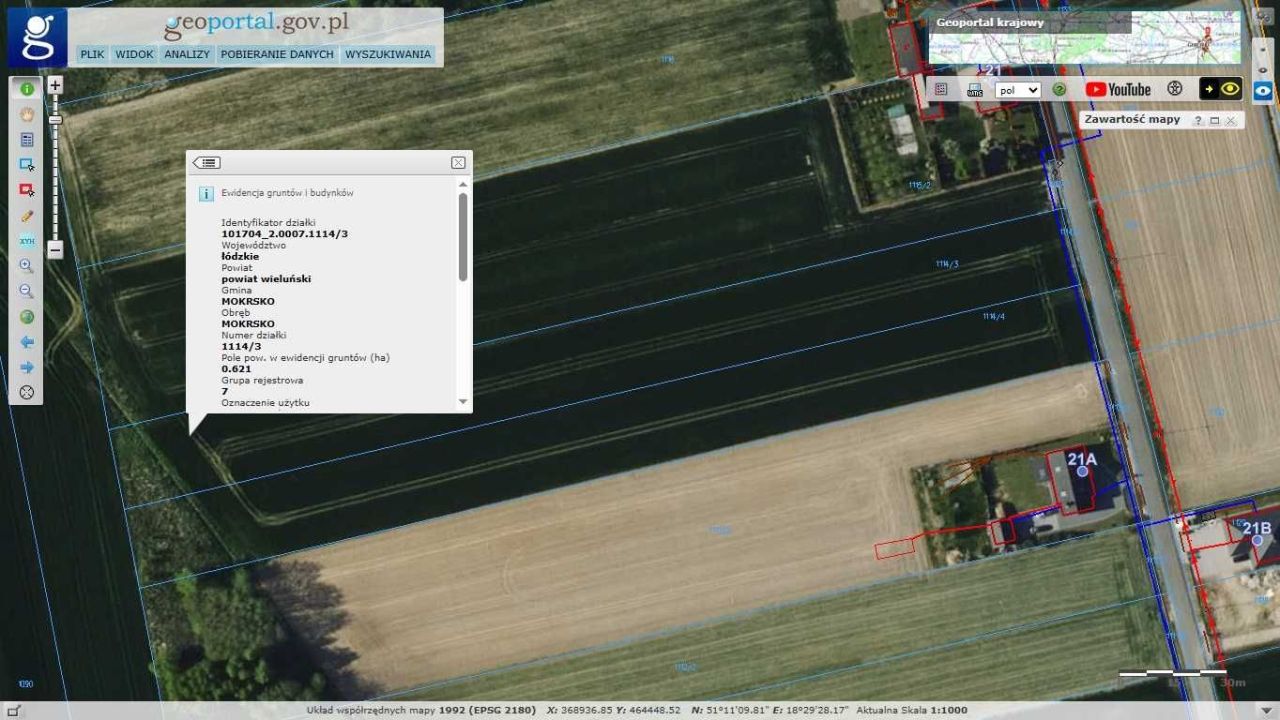Click the info popup scrollbar thumb
The image size is (1280, 720).
463,237
